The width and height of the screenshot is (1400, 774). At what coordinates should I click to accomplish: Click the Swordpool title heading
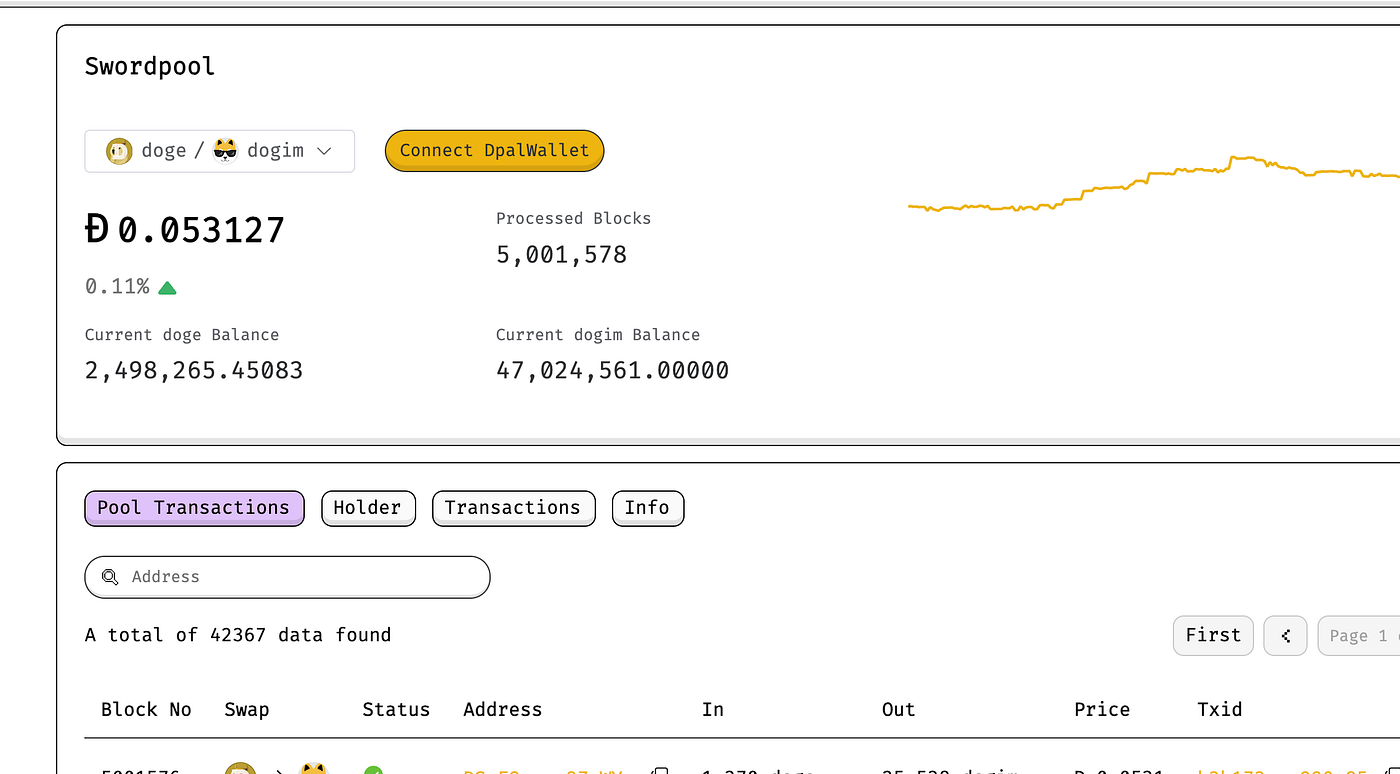(x=150, y=67)
